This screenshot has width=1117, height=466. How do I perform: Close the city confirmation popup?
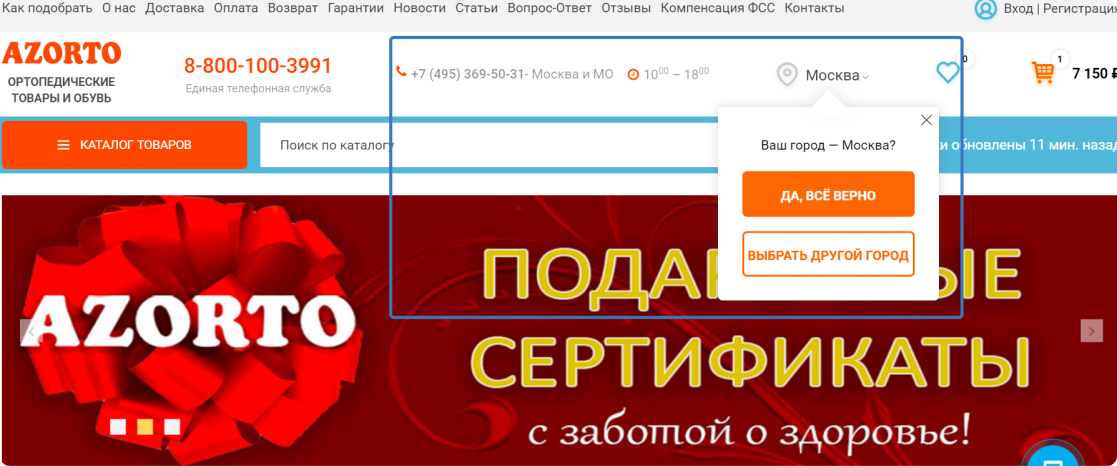[926, 120]
